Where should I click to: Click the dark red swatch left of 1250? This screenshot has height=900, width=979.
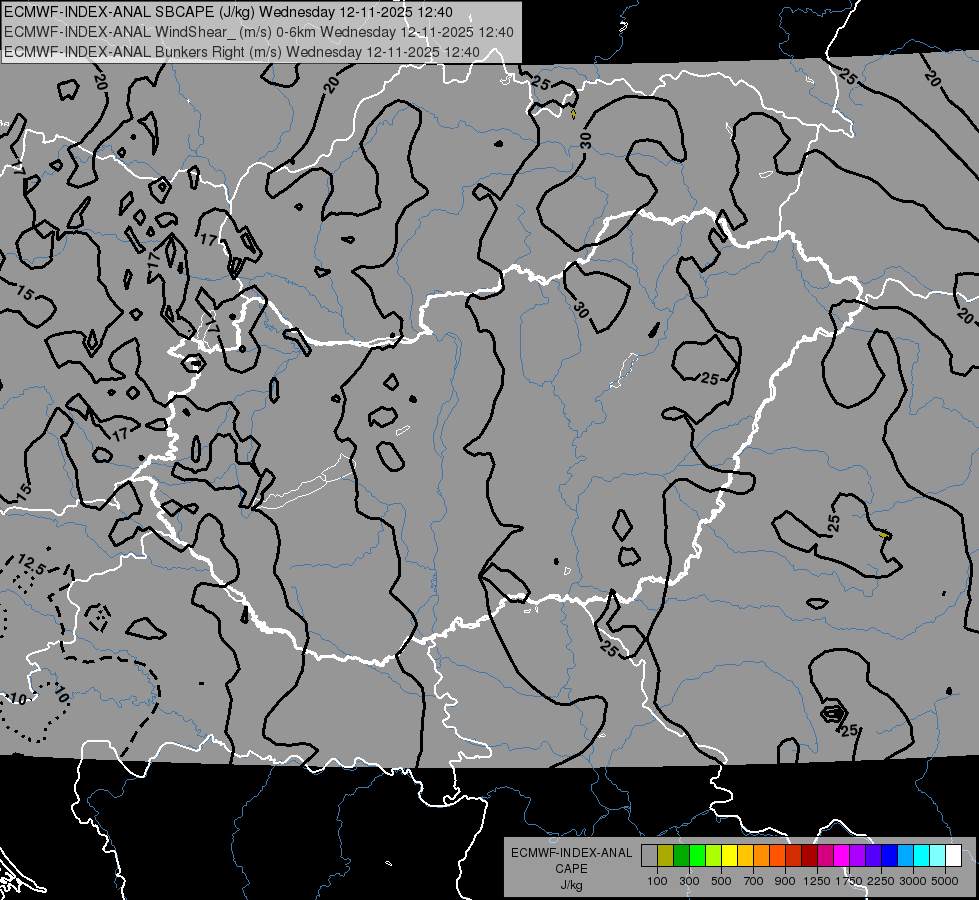pos(809,856)
